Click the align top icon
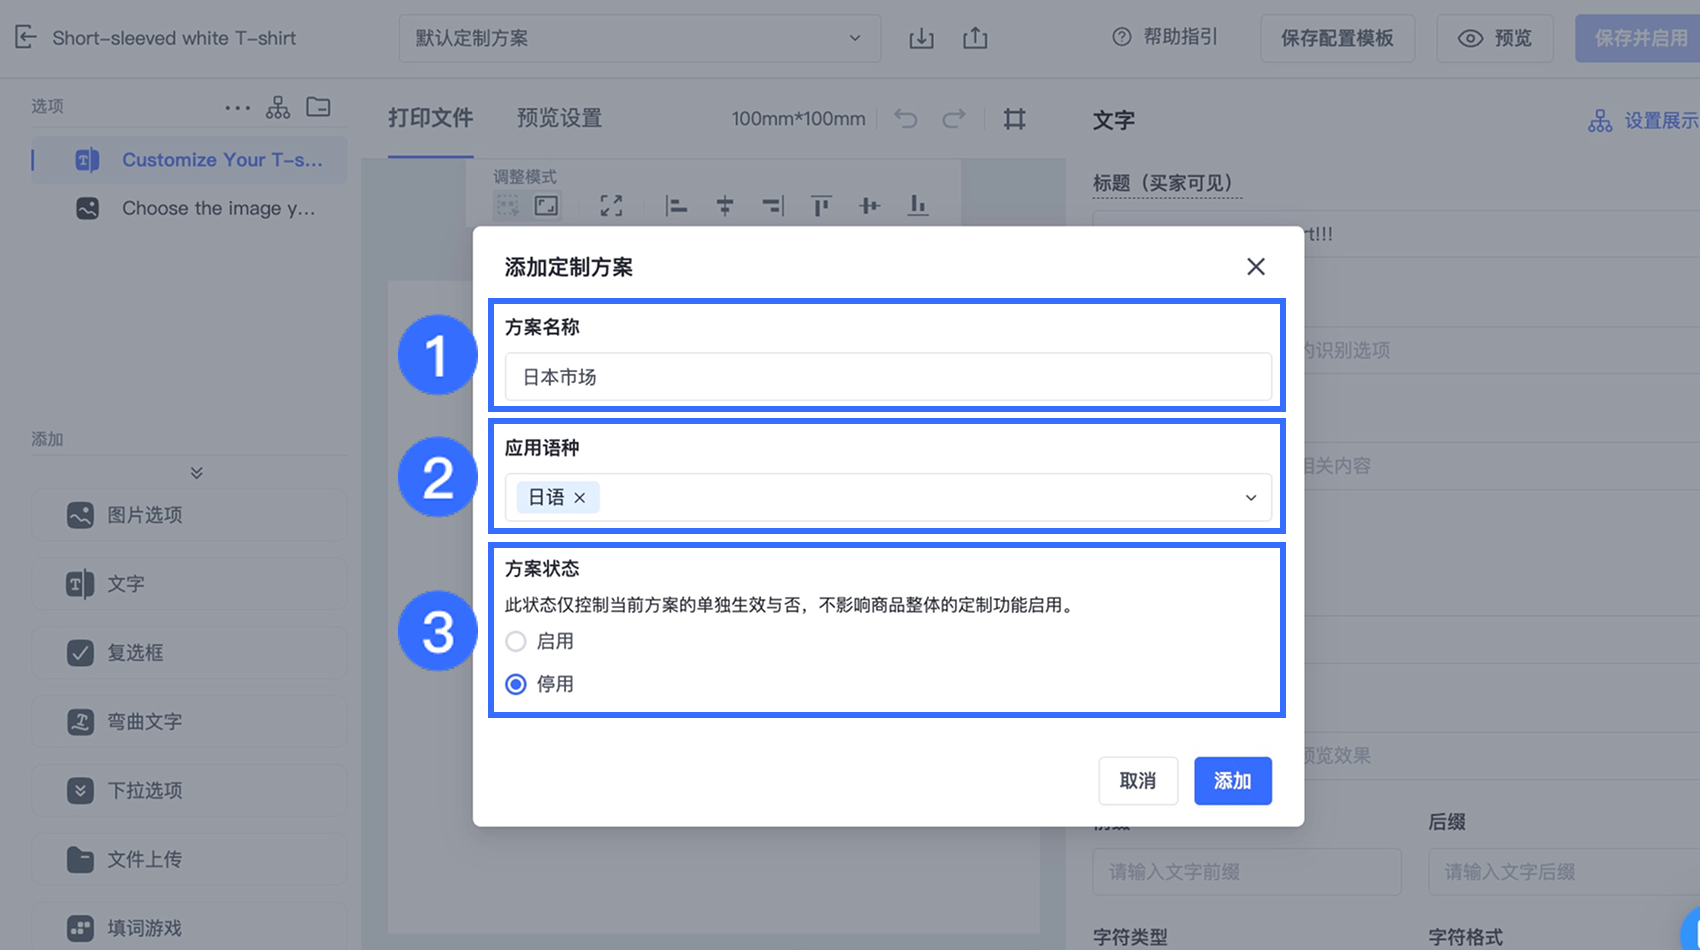The height and width of the screenshot is (950, 1700). tap(821, 206)
